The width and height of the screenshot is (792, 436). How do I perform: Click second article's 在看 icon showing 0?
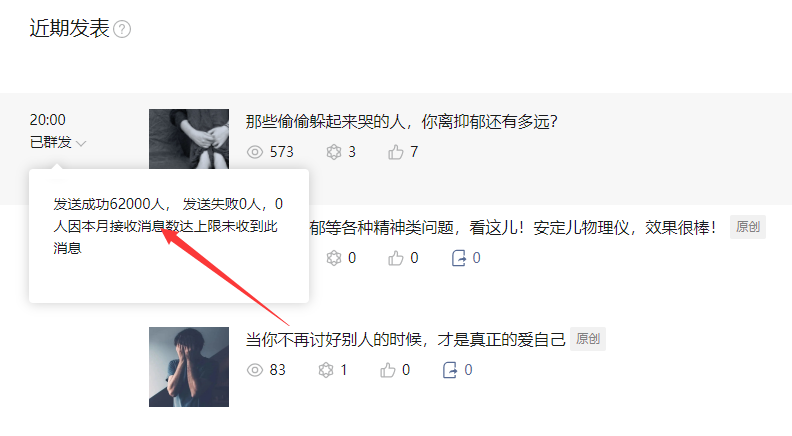point(334,258)
